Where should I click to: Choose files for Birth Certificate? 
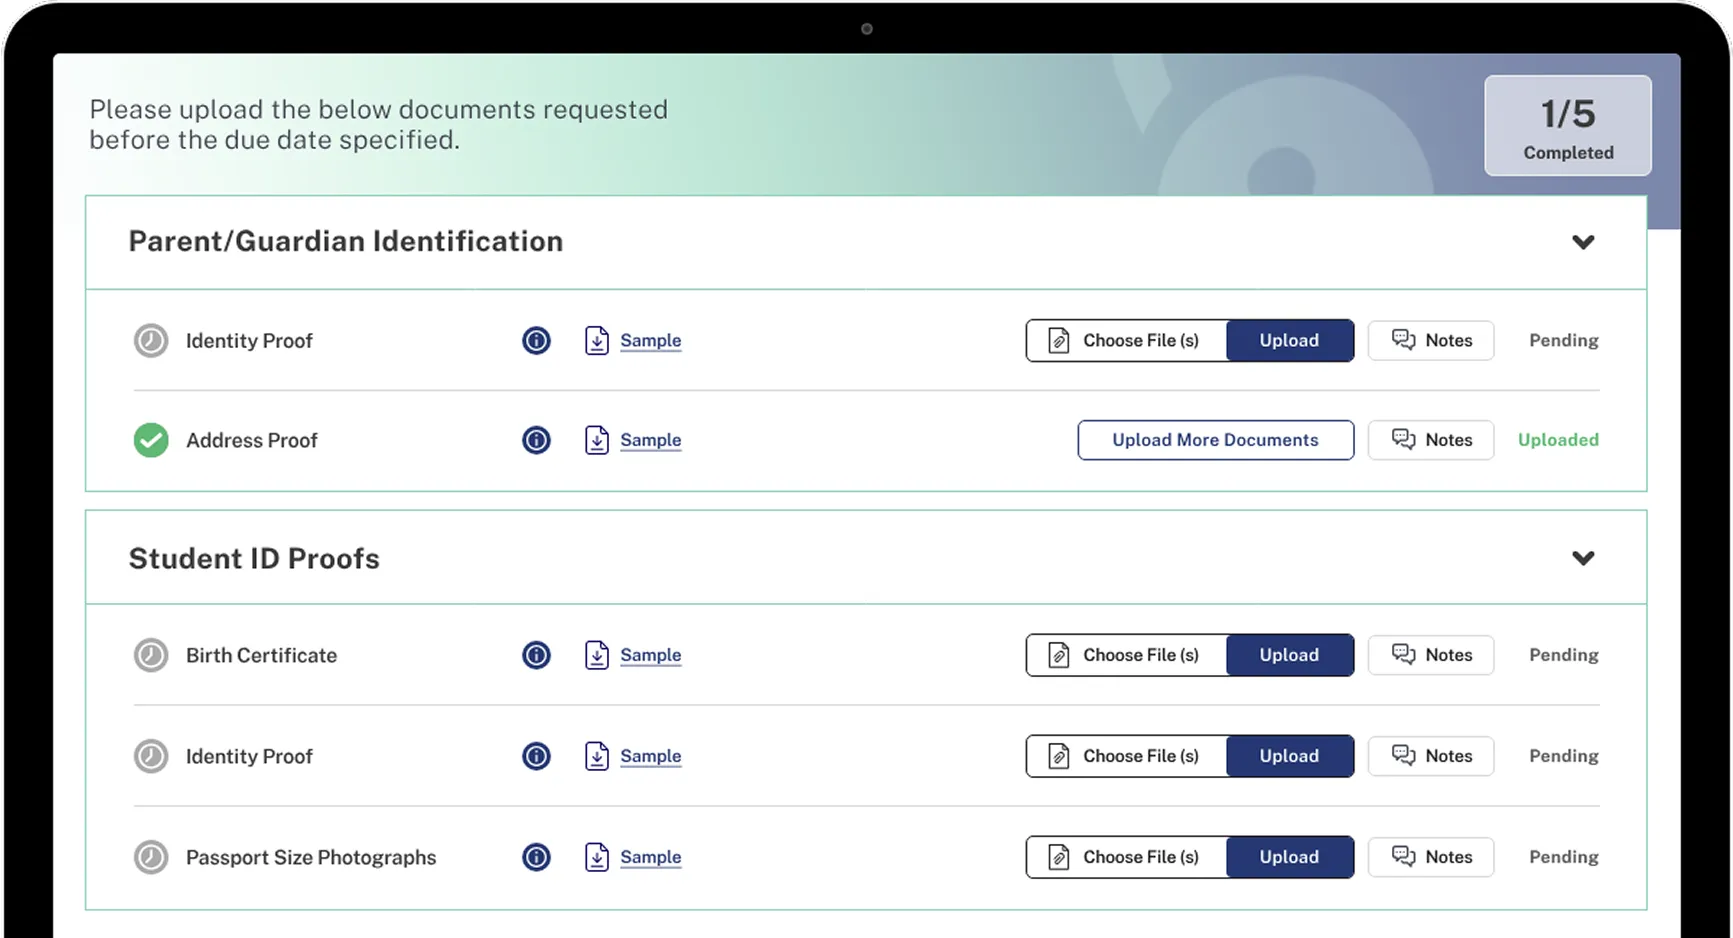(x=1126, y=656)
